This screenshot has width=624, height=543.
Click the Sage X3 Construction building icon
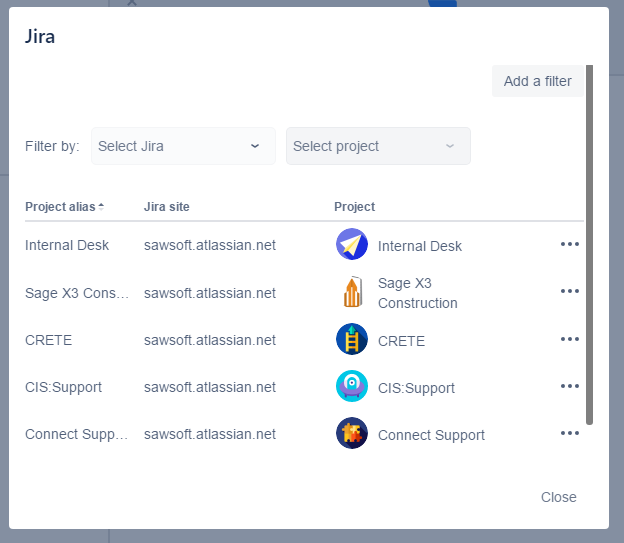tap(353, 292)
